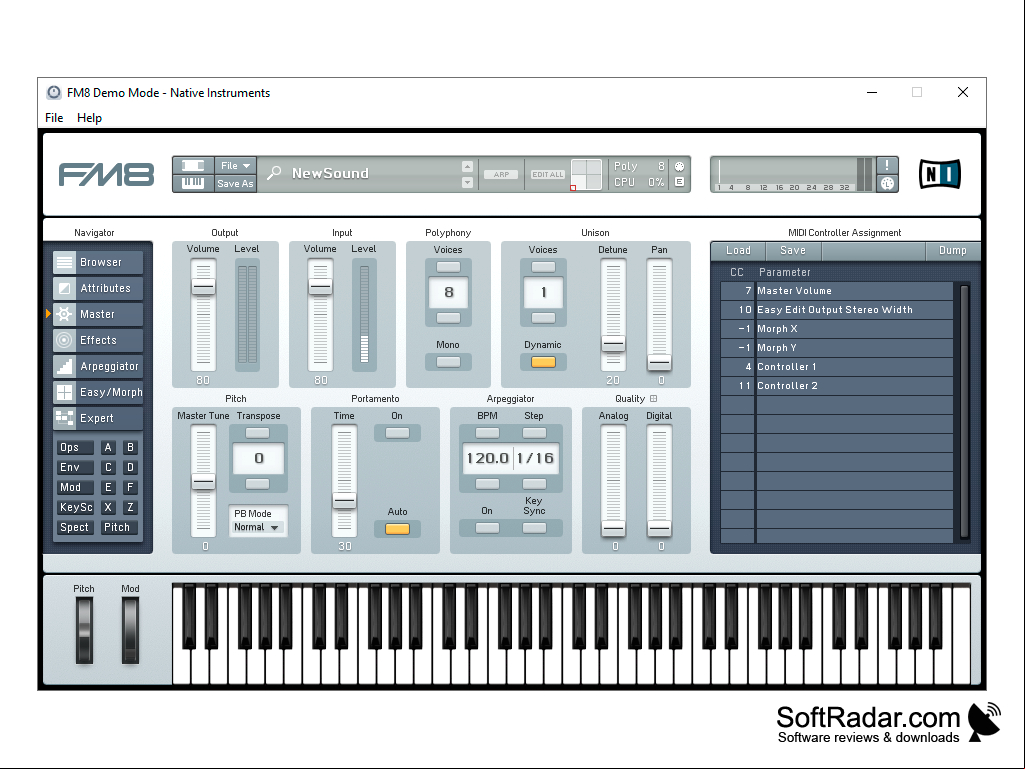Click the clock icon below the panic button

coord(887,183)
